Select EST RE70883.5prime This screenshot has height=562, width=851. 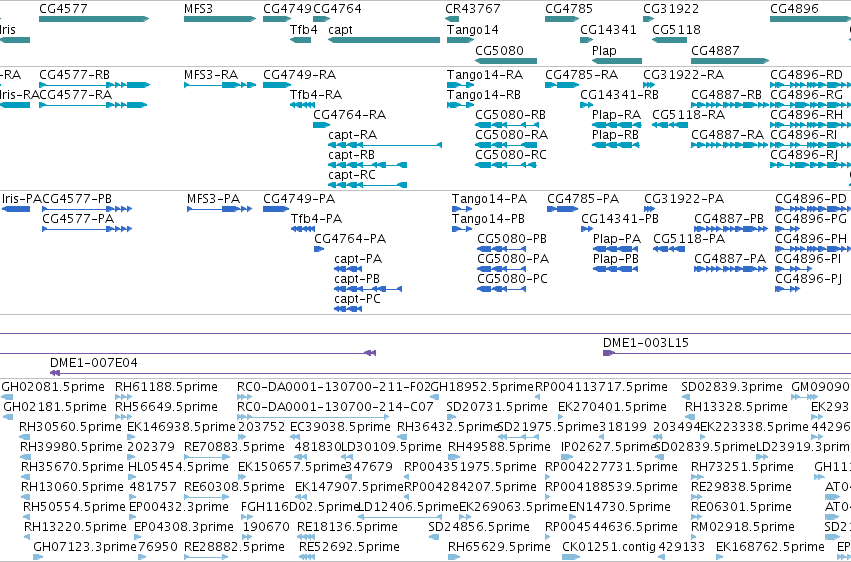pyautogui.click(x=206, y=457)
